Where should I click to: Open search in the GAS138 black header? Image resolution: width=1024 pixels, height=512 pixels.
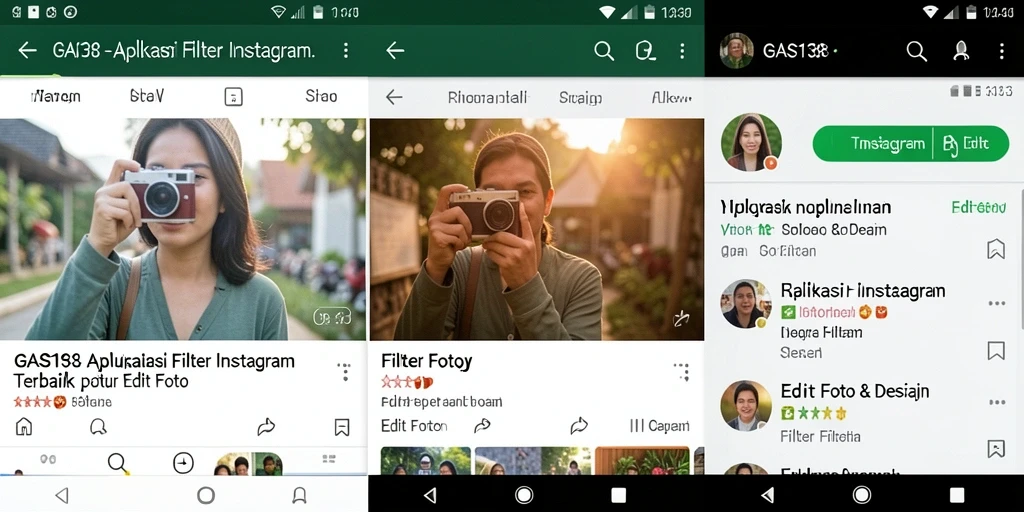point(917,51)
